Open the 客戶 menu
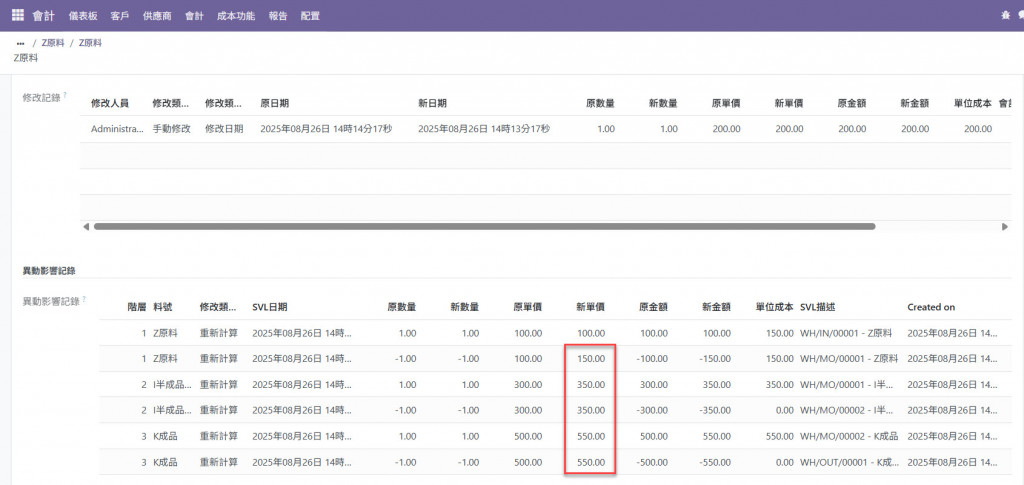The image size is (1024, 485). 120,16
